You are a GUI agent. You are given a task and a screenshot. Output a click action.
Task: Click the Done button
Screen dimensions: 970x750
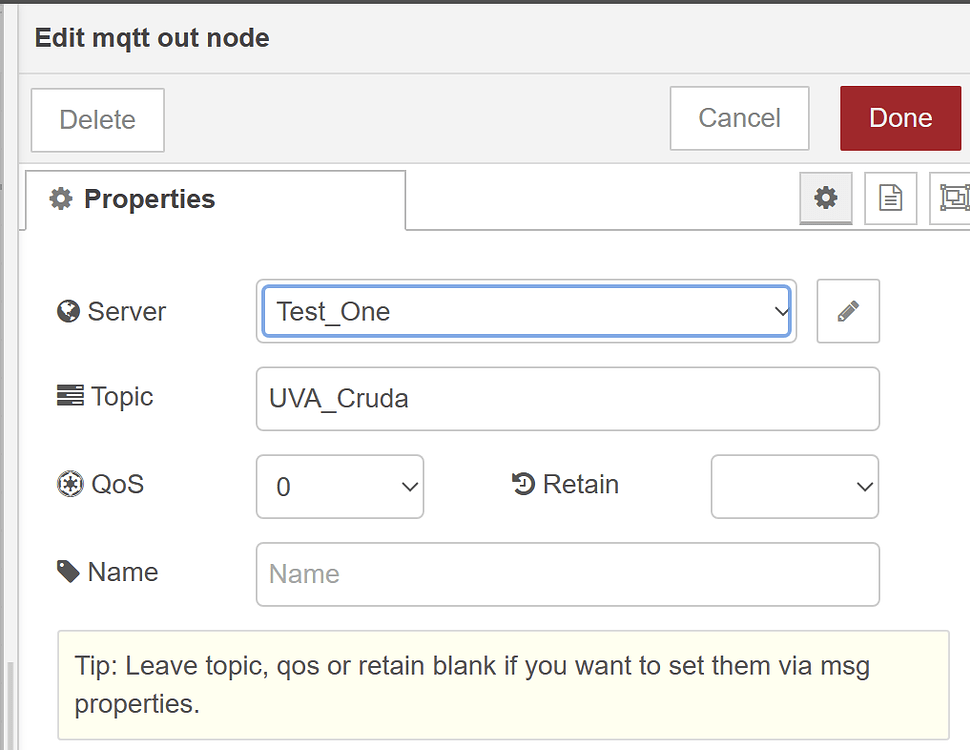899,117
